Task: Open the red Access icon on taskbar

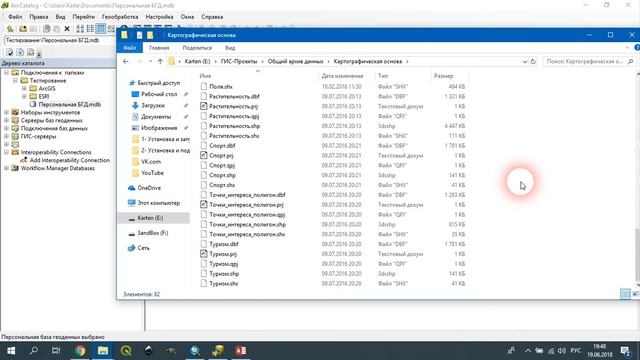Action: pos(240,351)
